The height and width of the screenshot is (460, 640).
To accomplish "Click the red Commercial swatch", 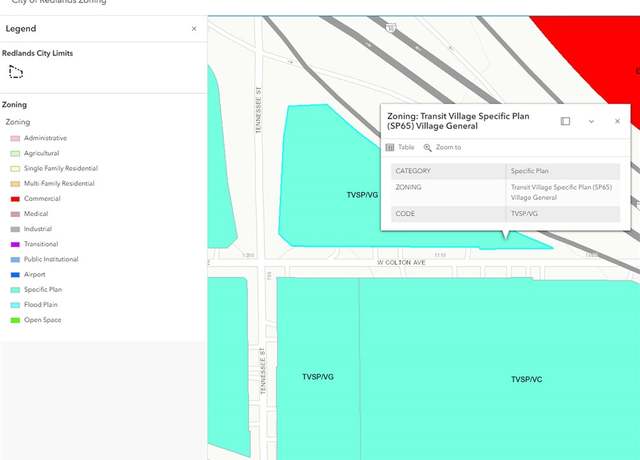I will pyautogui.click(x=15, y=199).
